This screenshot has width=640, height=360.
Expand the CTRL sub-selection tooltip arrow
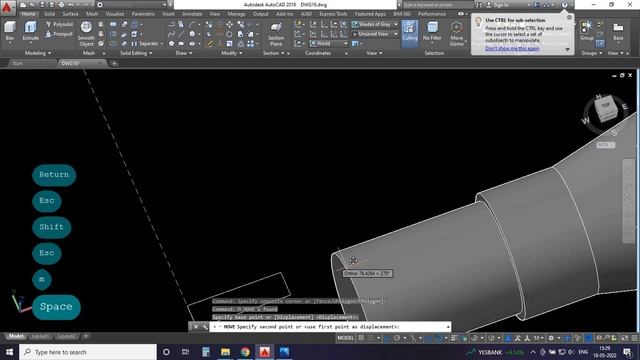(567, 49)
